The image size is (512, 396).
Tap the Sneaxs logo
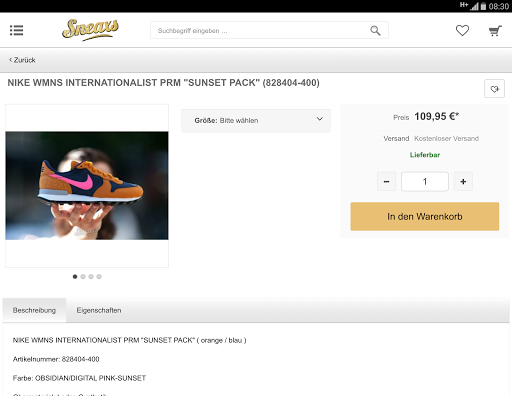90,30
